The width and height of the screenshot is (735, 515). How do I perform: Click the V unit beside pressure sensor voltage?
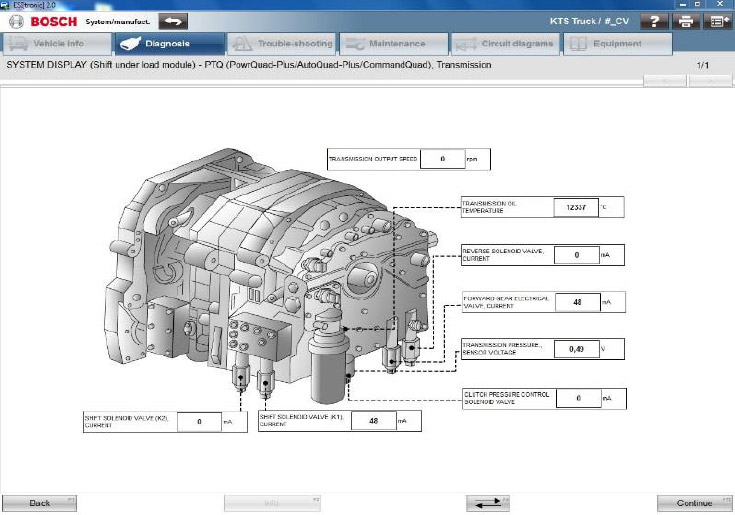[603, 349]
